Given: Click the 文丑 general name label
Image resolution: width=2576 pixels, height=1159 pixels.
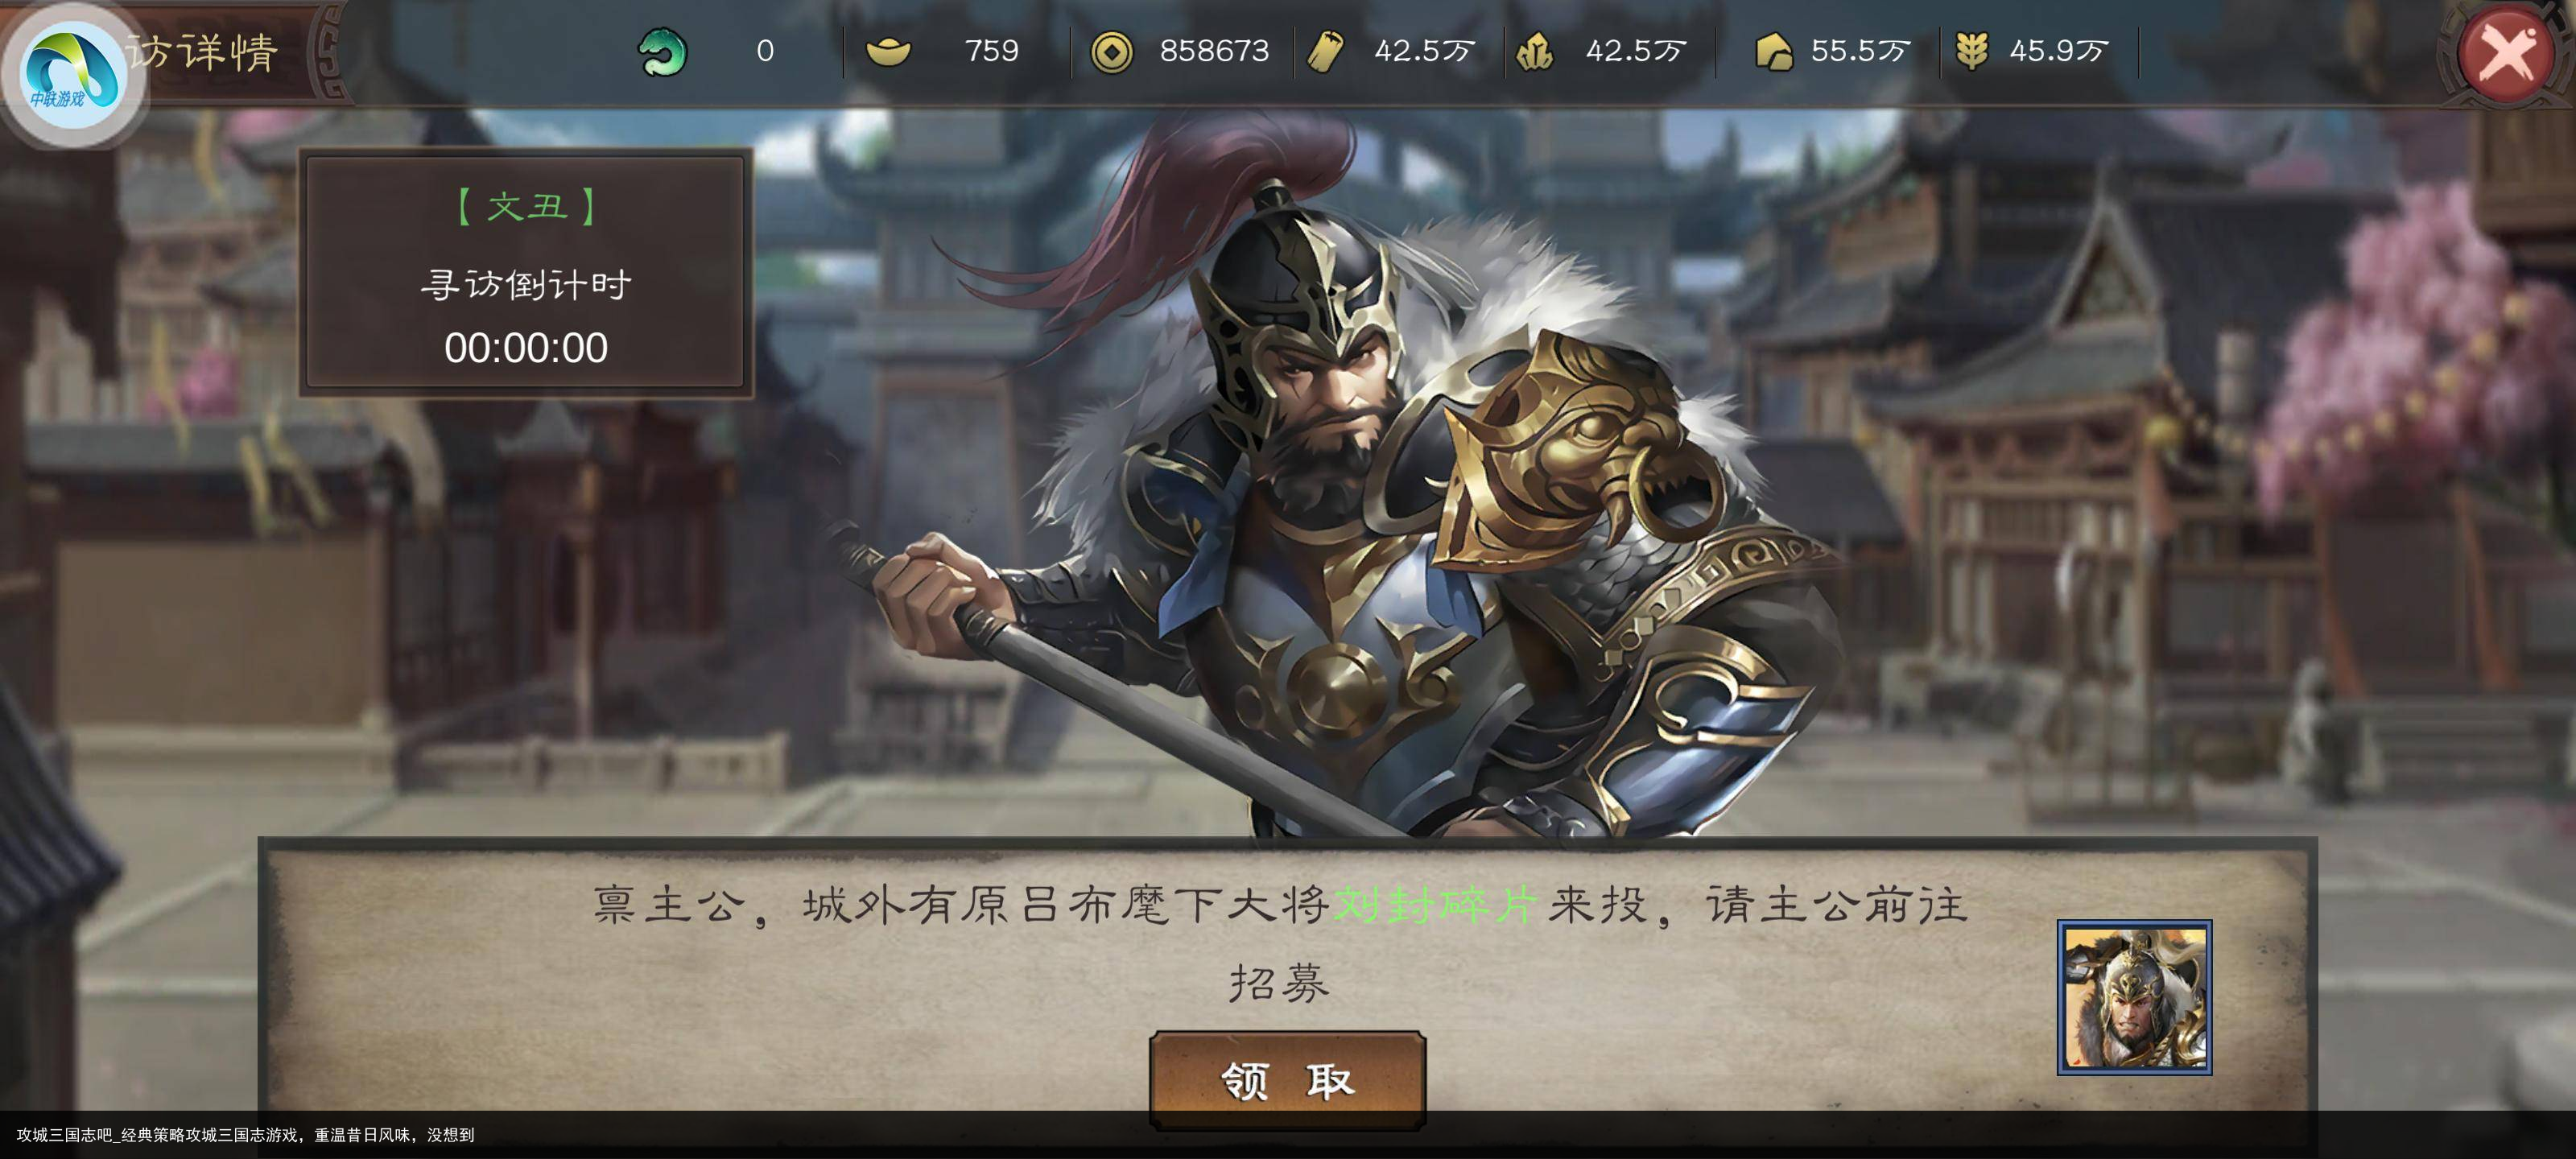Looking at the screenshot, I should click(x=526, y=206).
